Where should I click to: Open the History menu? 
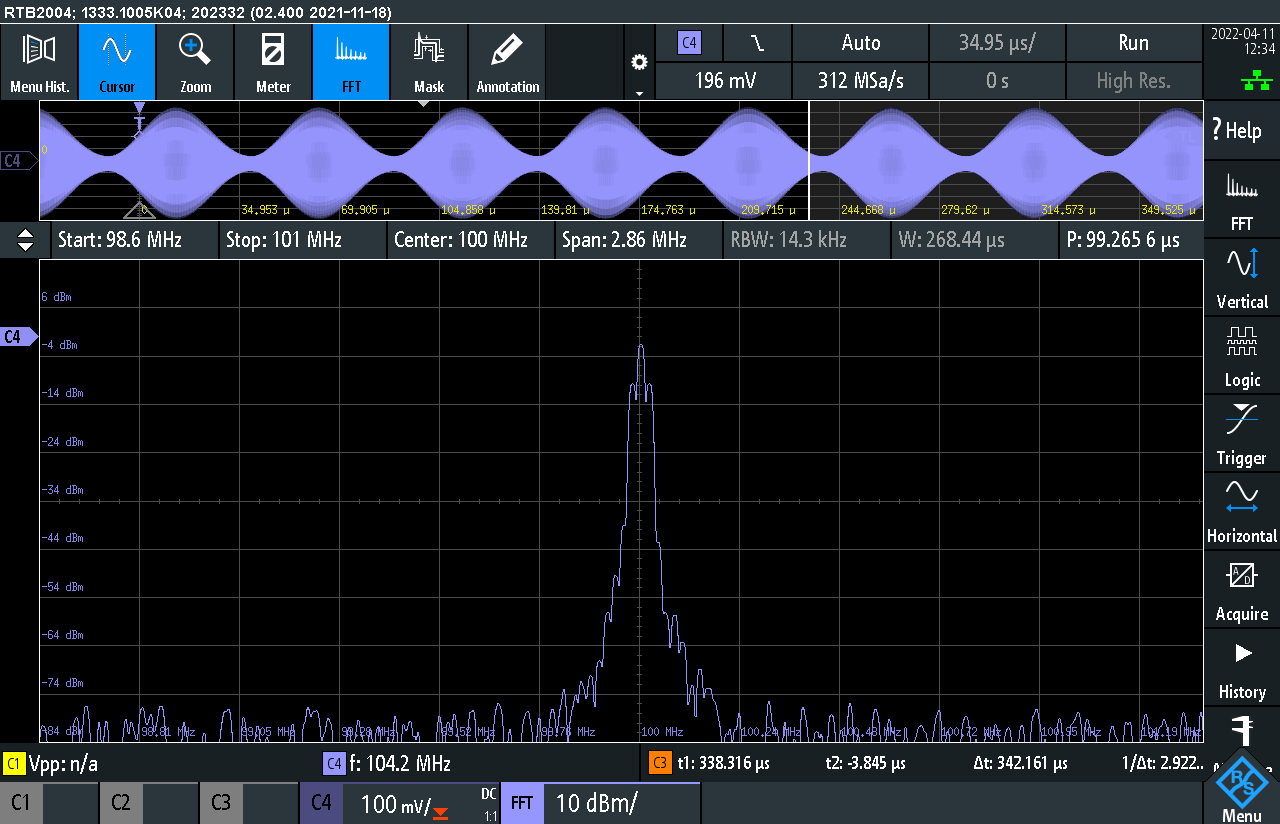point(1242,669)
